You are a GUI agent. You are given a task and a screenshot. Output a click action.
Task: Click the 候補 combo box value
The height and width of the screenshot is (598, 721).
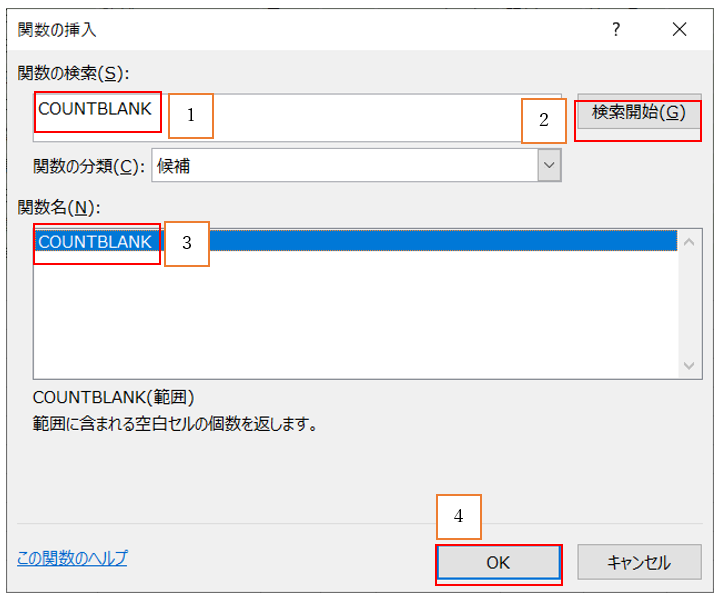pos(340,166)
